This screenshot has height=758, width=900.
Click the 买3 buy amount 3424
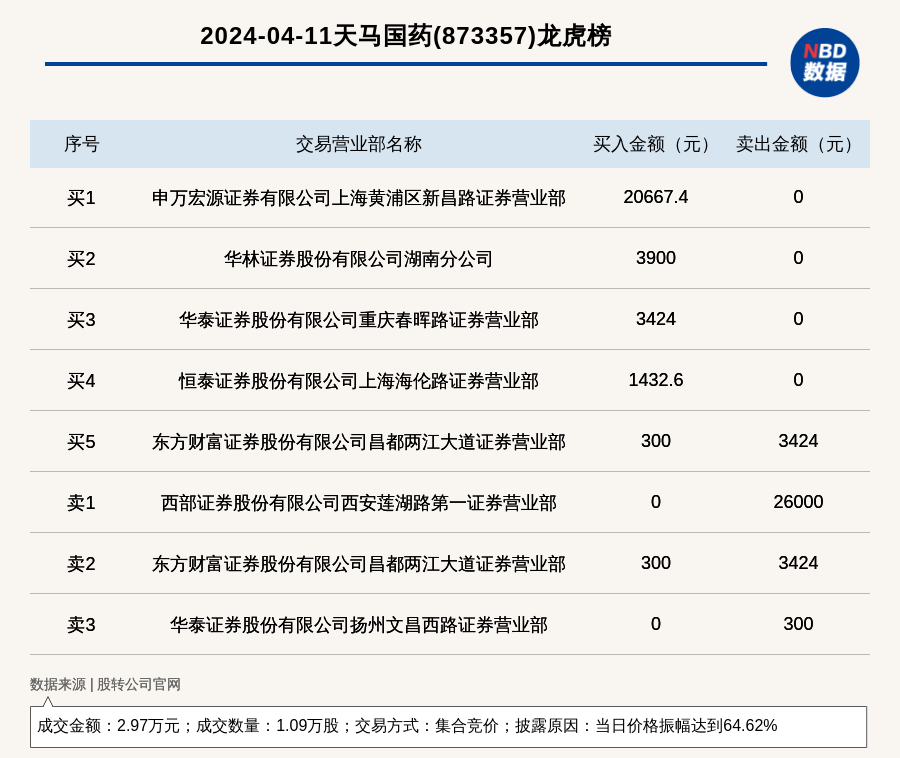pyautogui.click(x=655, y=319)
